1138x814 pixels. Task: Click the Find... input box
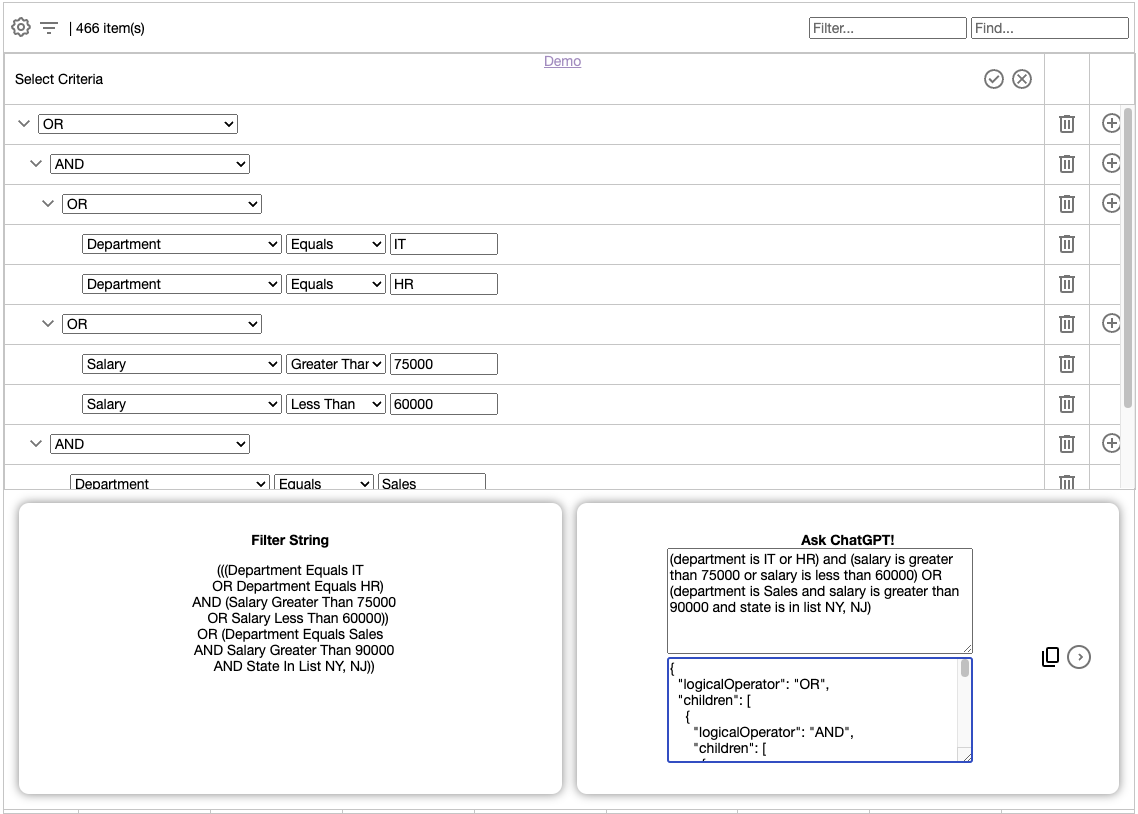coord(1049,28)
